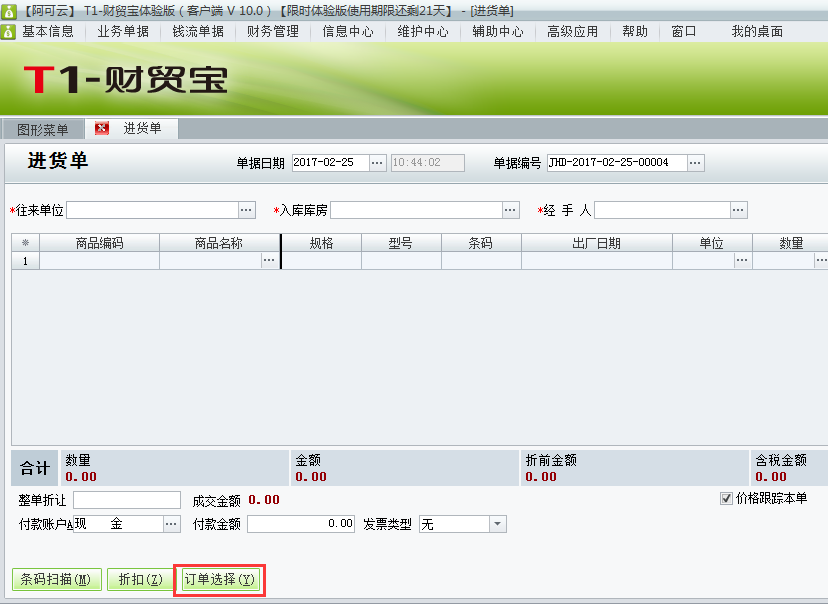Open 窗口 menu
The image size is (828, 604).
click(x=684, y=32)
